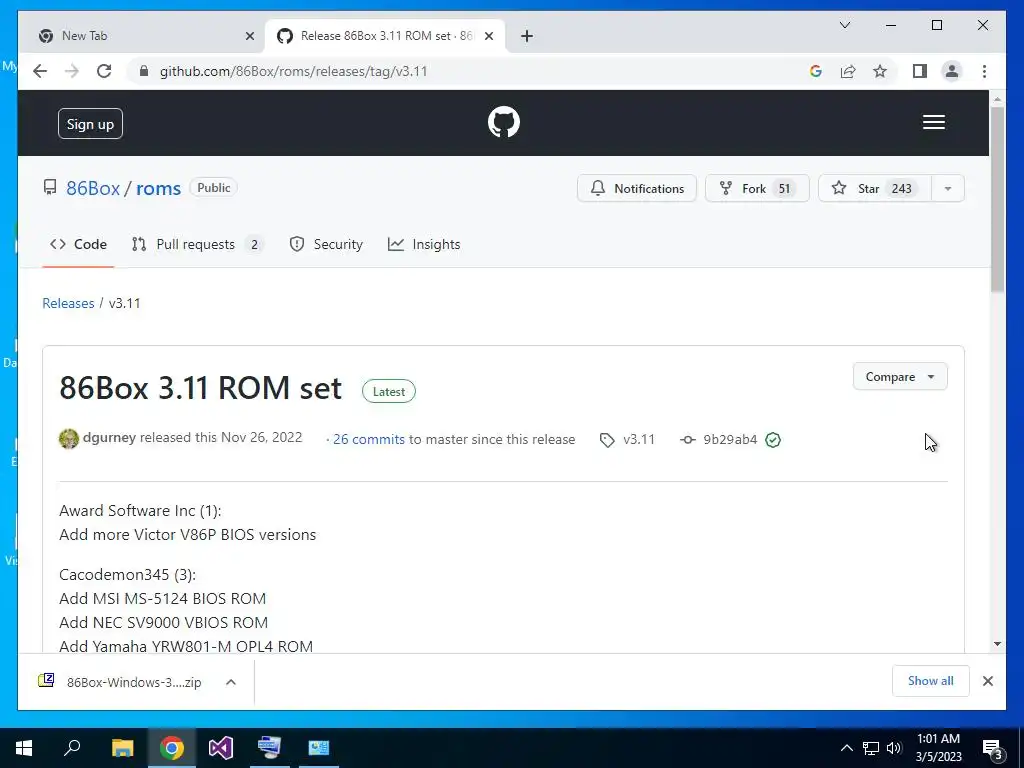Fork the repository
Viewport: 1024px width, 768px height.
coord(757,188)
